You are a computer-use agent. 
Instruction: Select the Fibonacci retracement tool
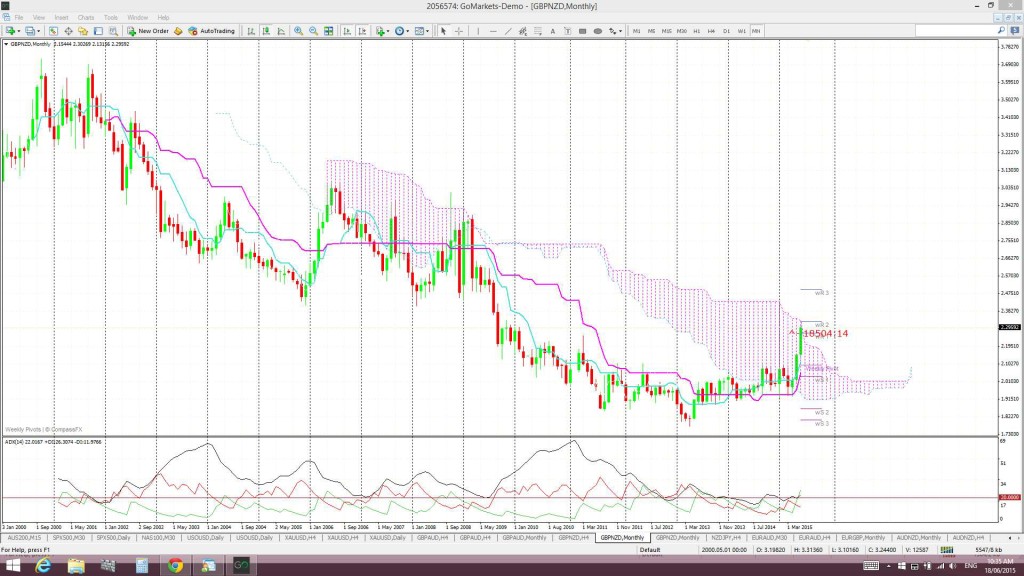(x=537, y=31)
